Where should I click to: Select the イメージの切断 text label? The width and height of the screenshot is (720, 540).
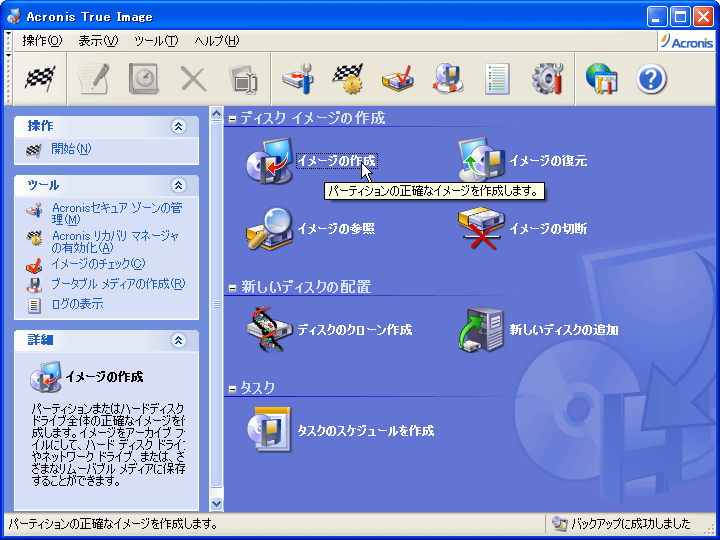tap(548, 228)
